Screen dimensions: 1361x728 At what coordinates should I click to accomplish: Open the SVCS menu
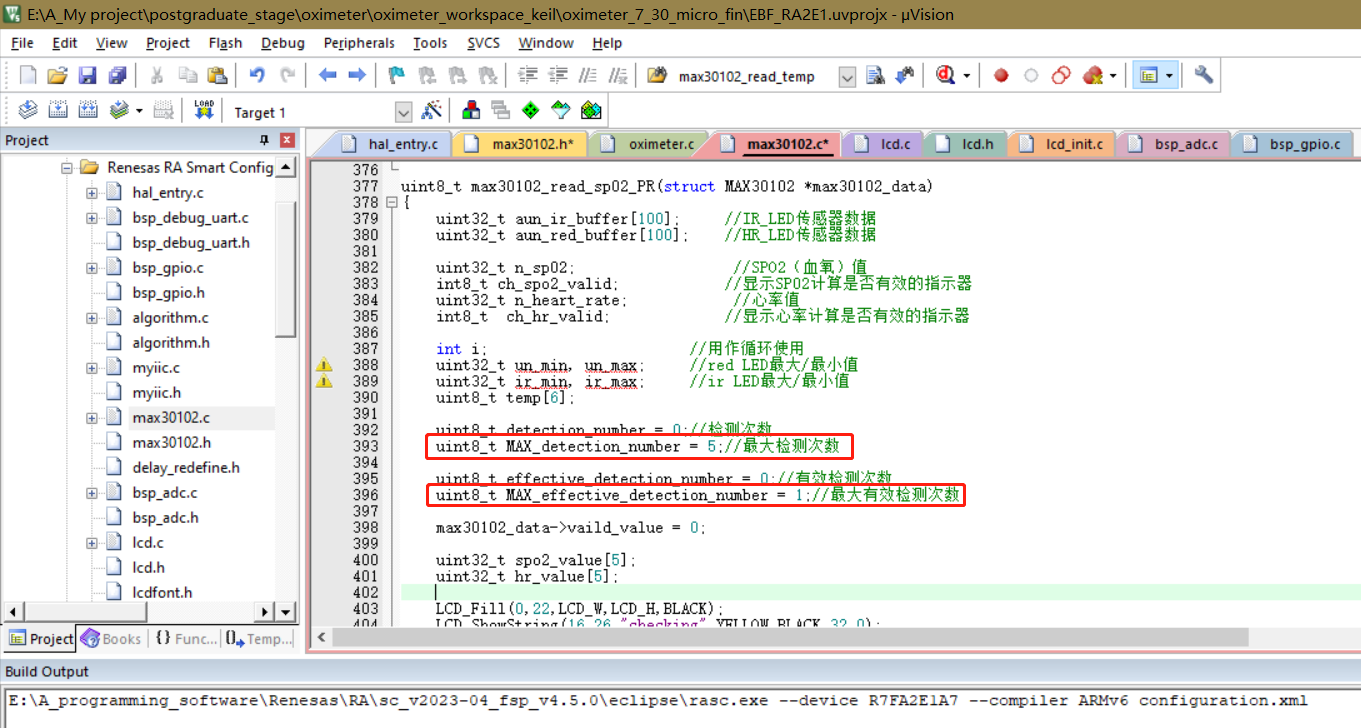[x=483, y=43]
